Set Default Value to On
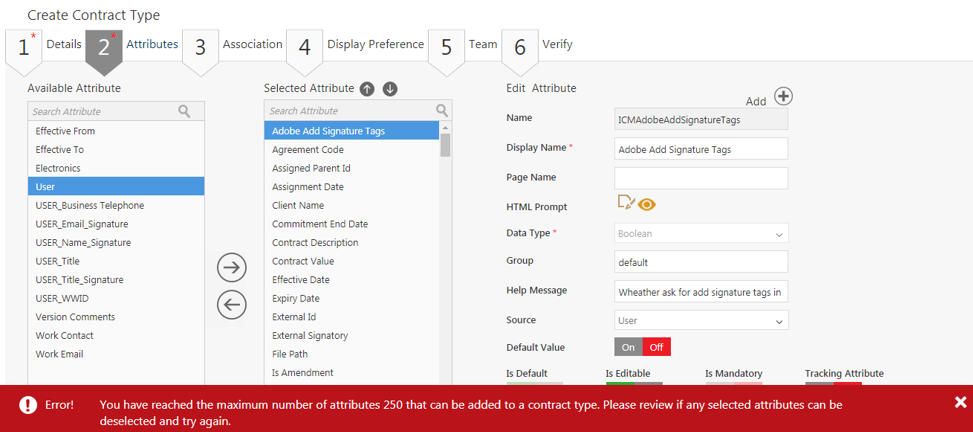Image resolution: width=973 pixels, height=432 pixels. (x=628, y=347)
